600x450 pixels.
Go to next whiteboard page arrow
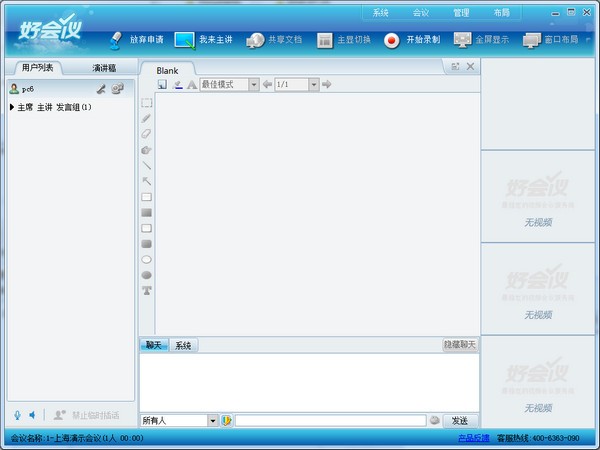[326, 84]
